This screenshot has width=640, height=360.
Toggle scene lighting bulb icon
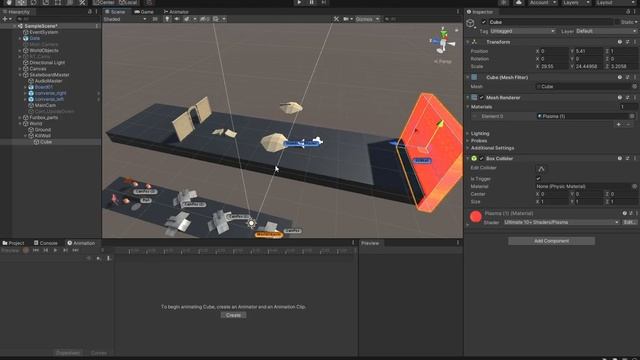click(167, 19)
